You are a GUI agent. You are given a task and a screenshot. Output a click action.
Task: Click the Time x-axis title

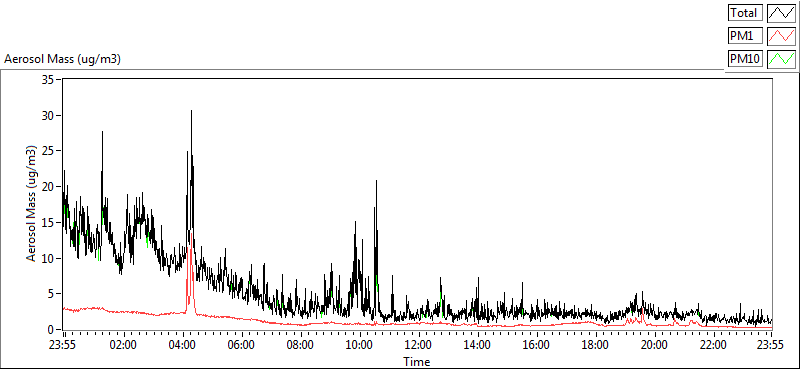tap(417, 362)
